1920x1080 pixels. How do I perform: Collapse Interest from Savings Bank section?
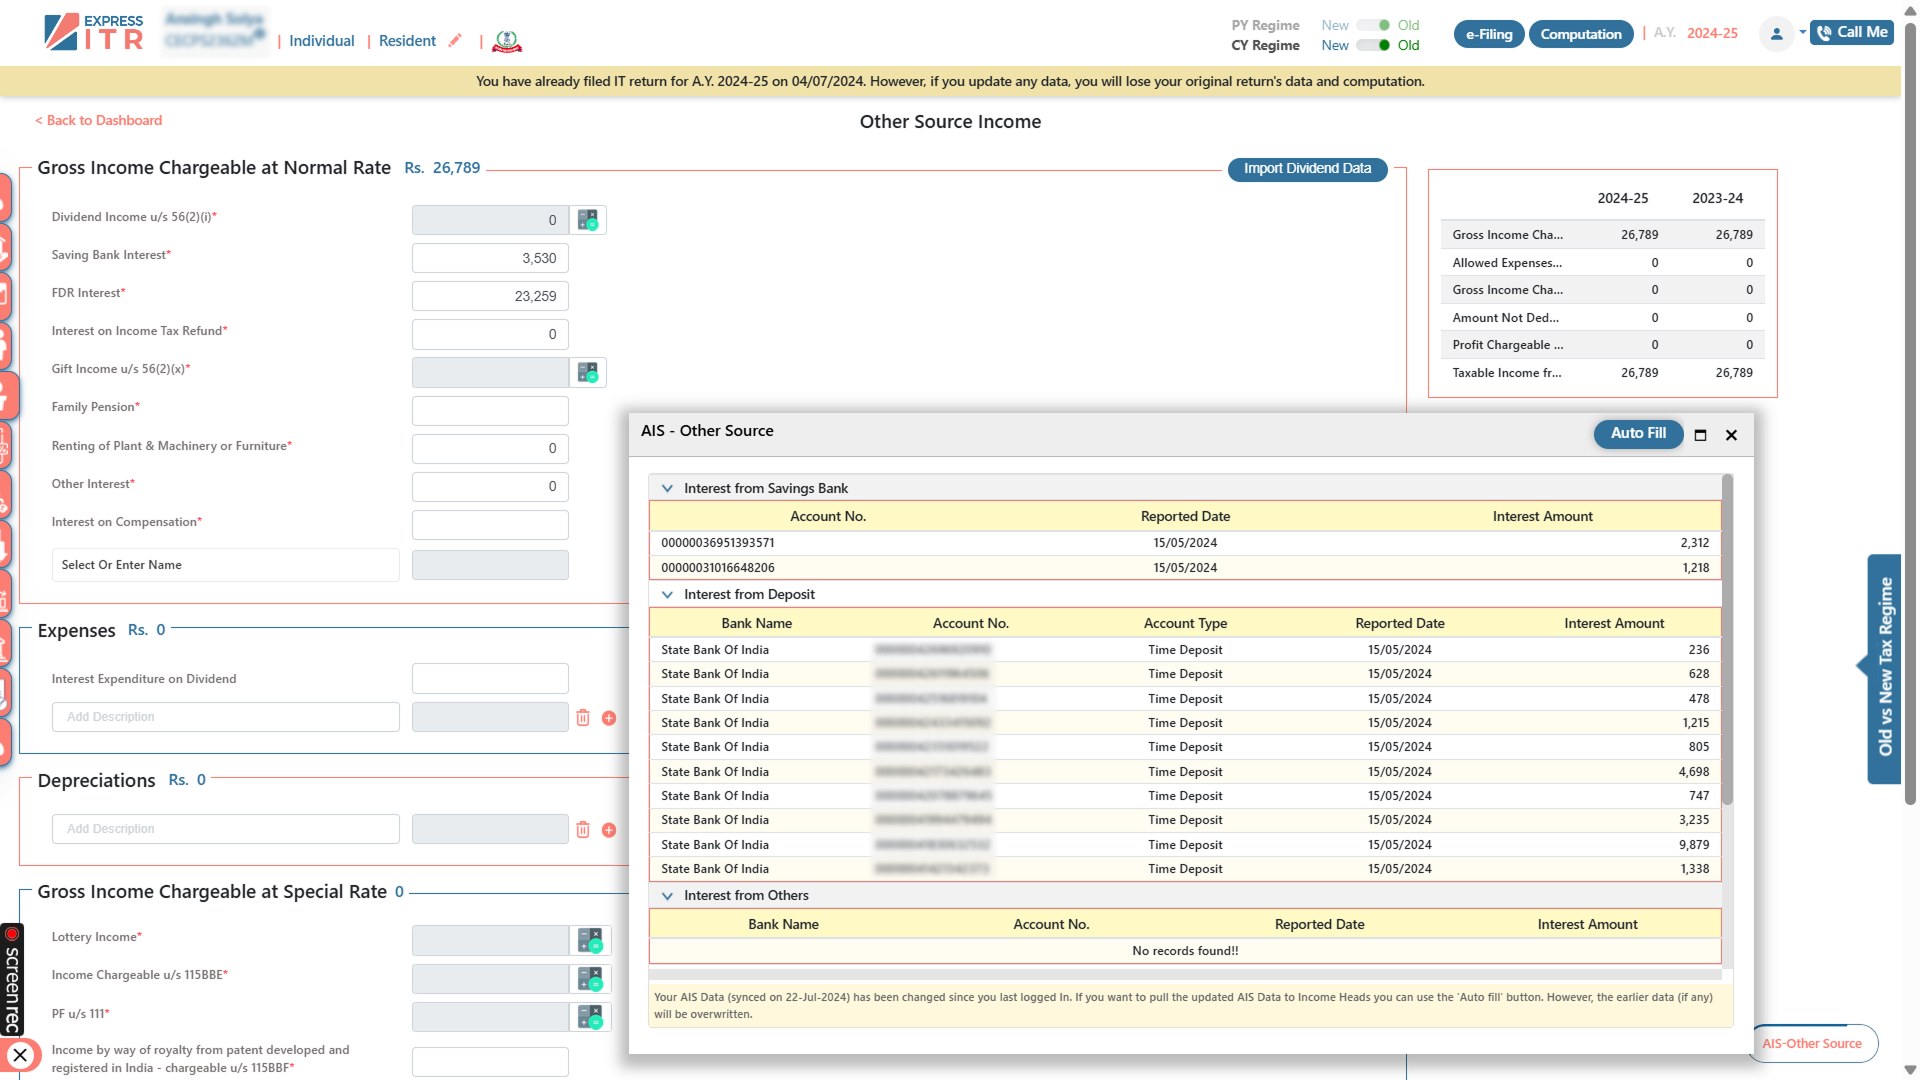tap(667, 489)
